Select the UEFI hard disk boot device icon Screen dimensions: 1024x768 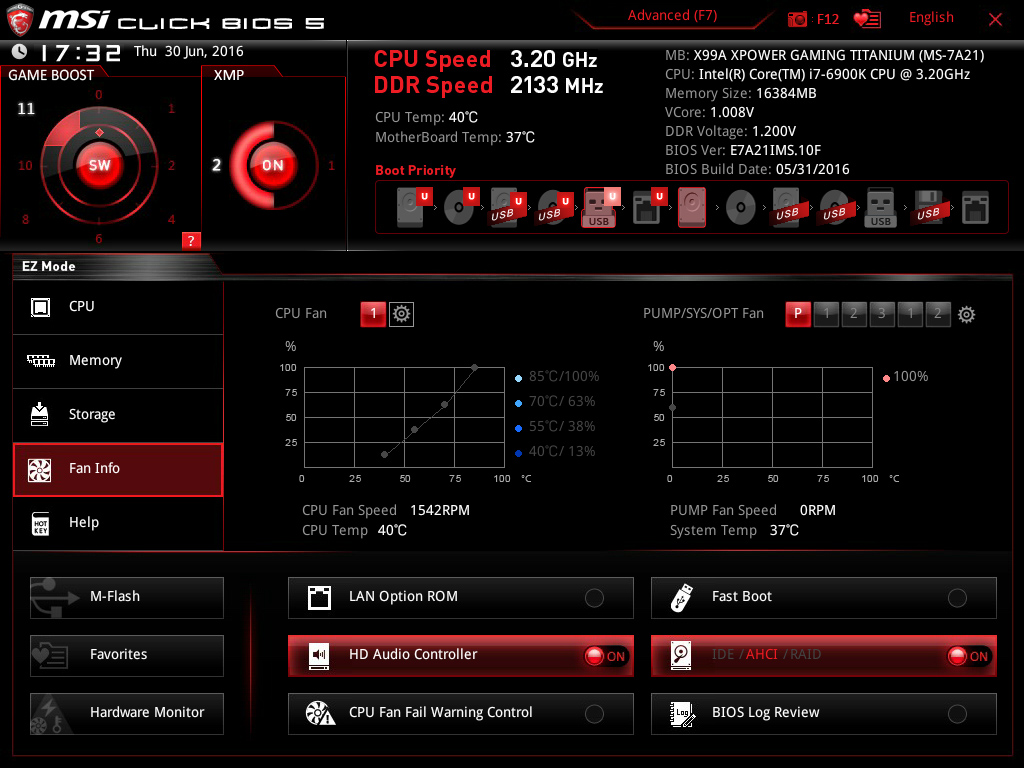pos(414,207)
